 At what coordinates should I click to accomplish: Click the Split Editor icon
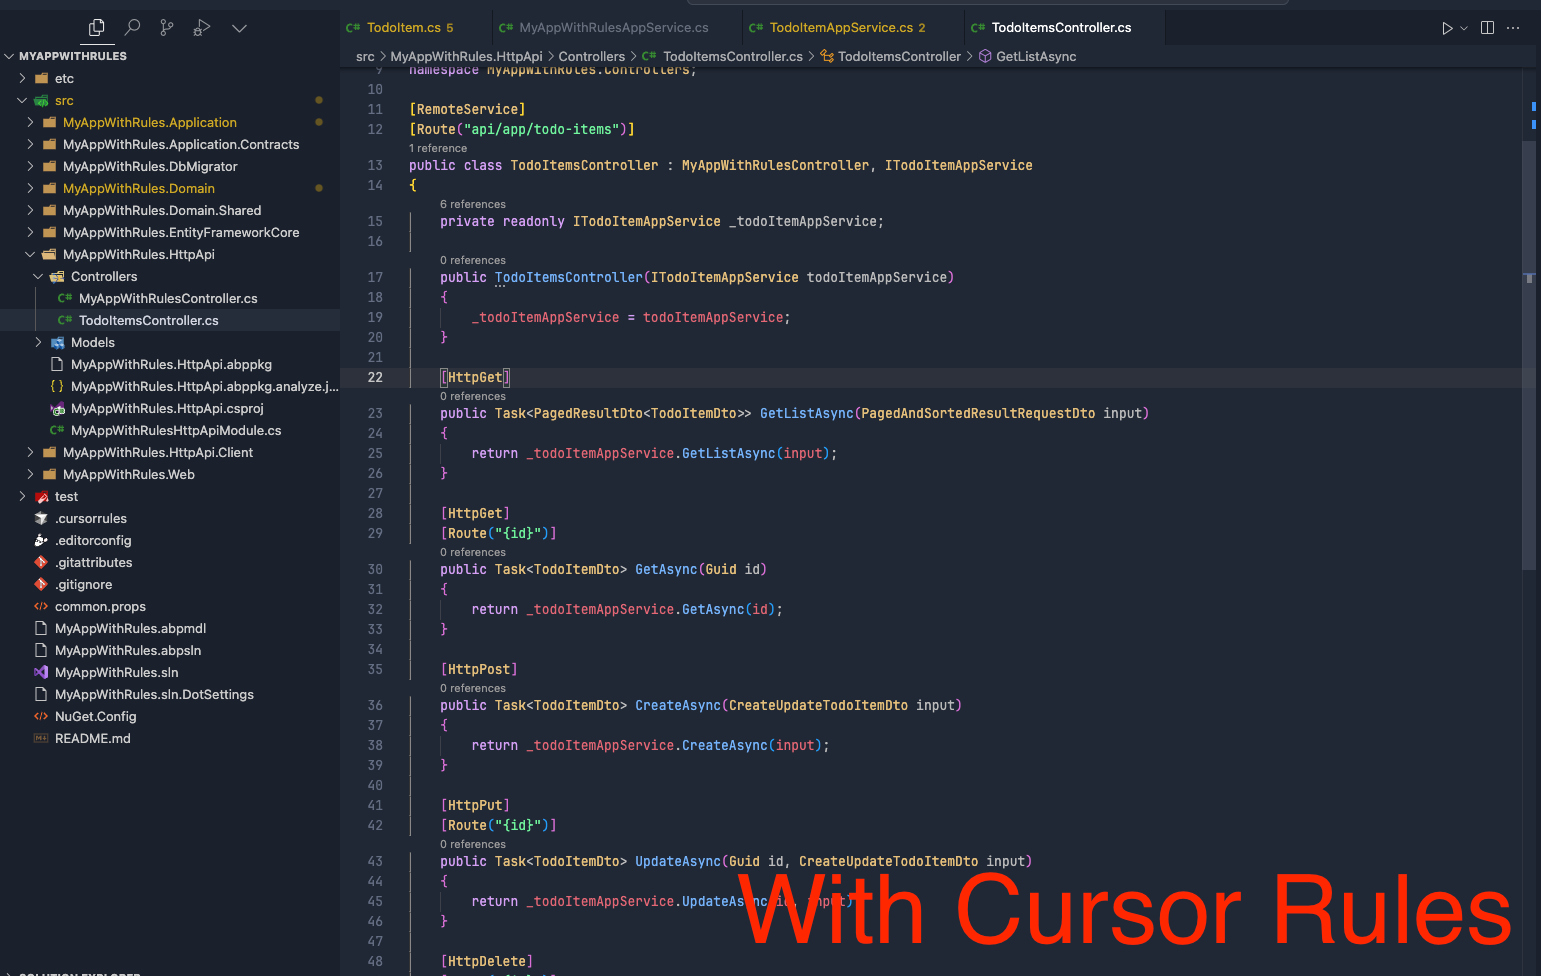click(x=1487, y=28)
